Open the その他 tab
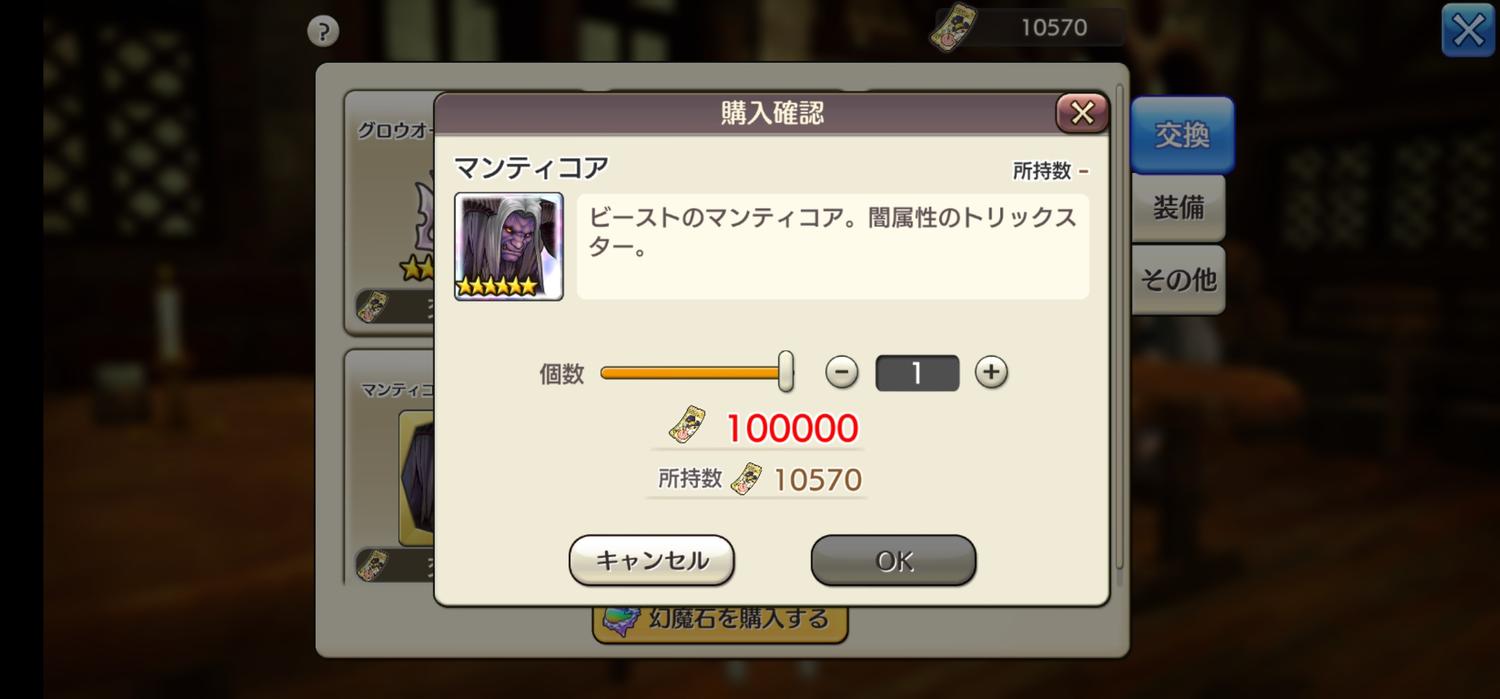Screen dimensions: 1500x699 [x=1178, y=280]
